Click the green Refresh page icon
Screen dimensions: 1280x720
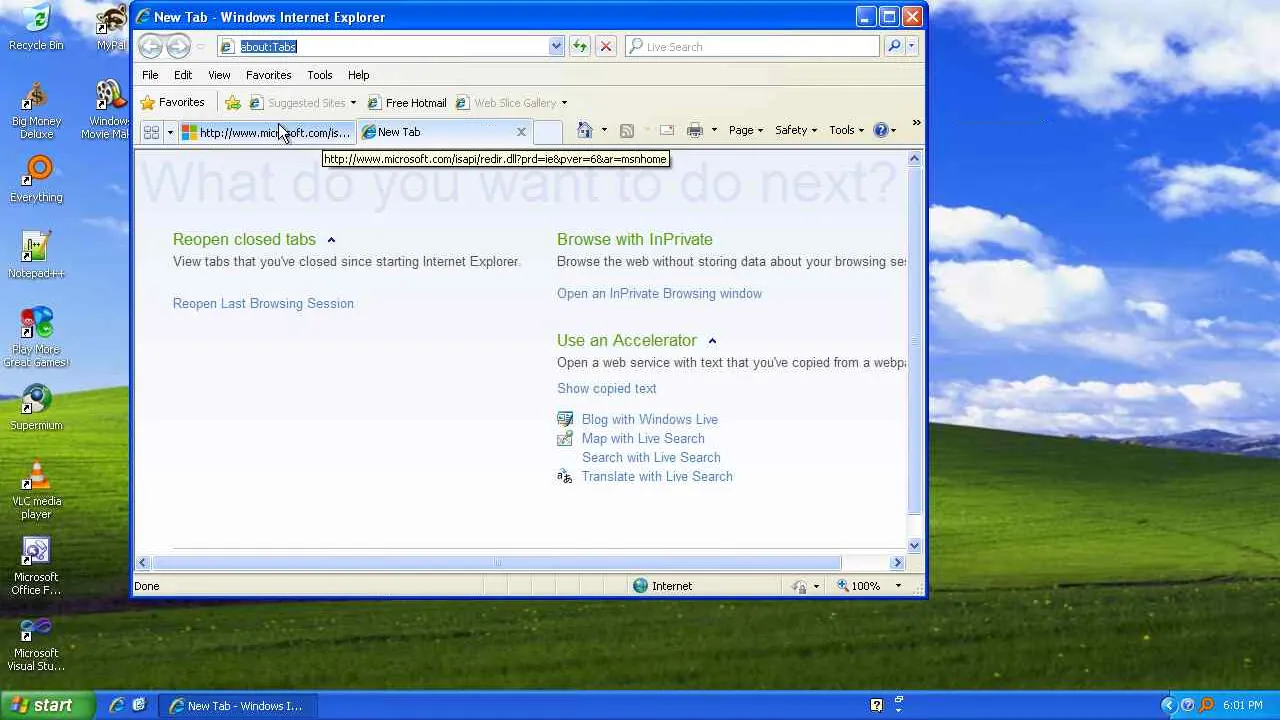[579, 46]
